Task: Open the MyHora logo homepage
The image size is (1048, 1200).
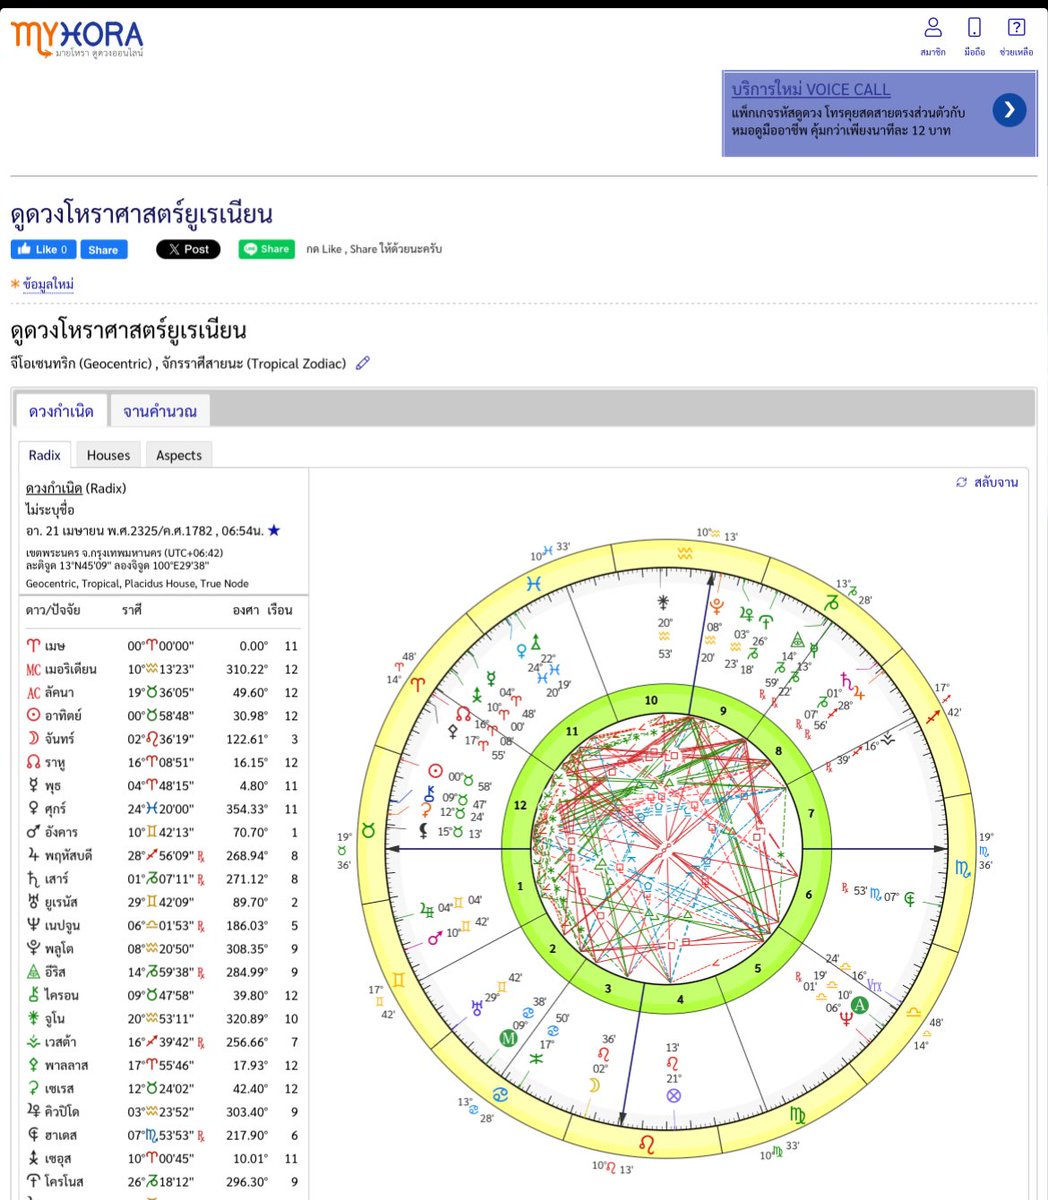Action: point(77,38)
